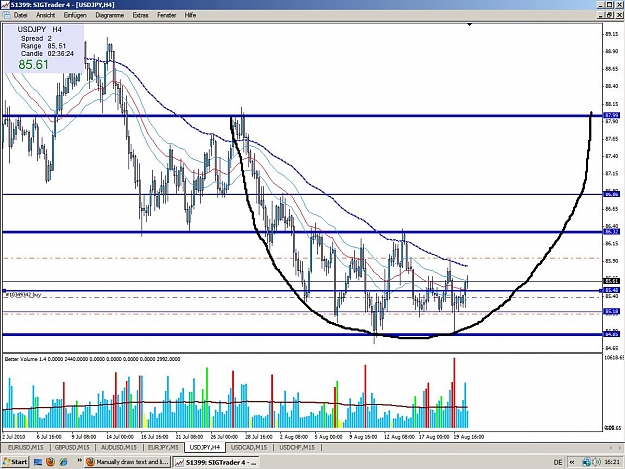Viewport: 625px width, 469px height.
Task: Click SIGTrader 4 taskbar button
Action: tap(216, 462)
